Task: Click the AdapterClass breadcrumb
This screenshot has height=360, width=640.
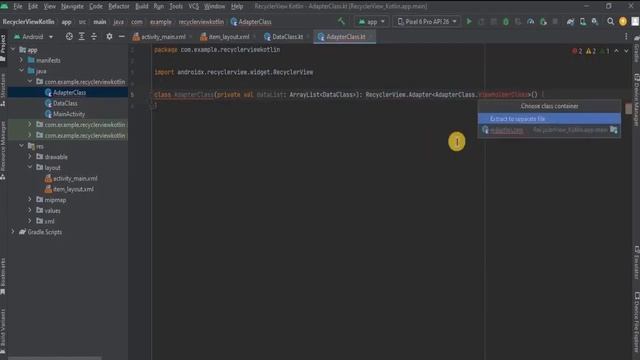Action: pos(251,22)
